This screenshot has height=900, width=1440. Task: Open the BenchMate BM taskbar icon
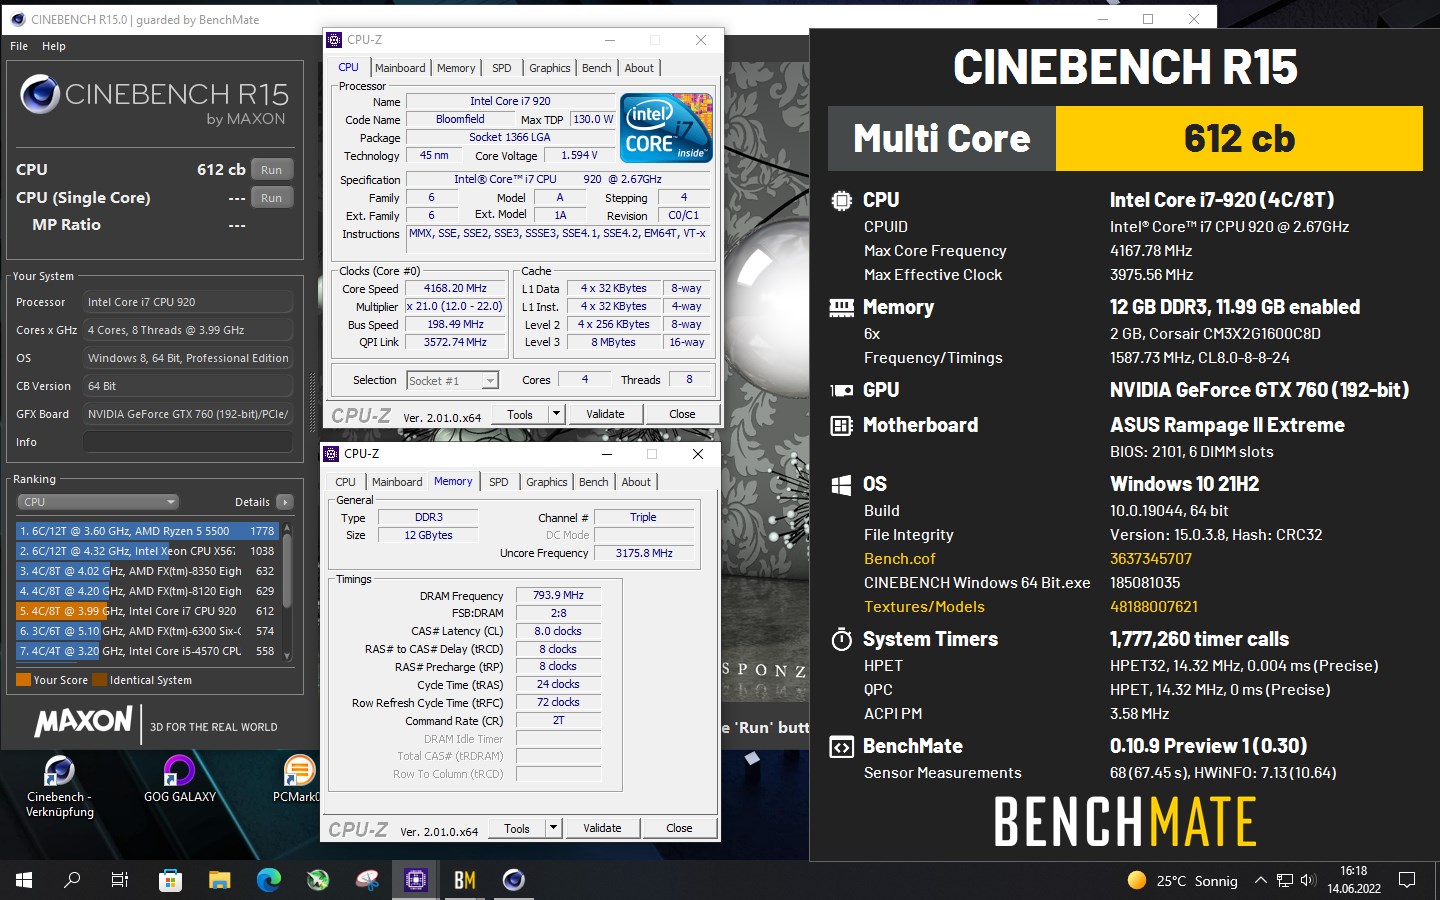[465, 880]
